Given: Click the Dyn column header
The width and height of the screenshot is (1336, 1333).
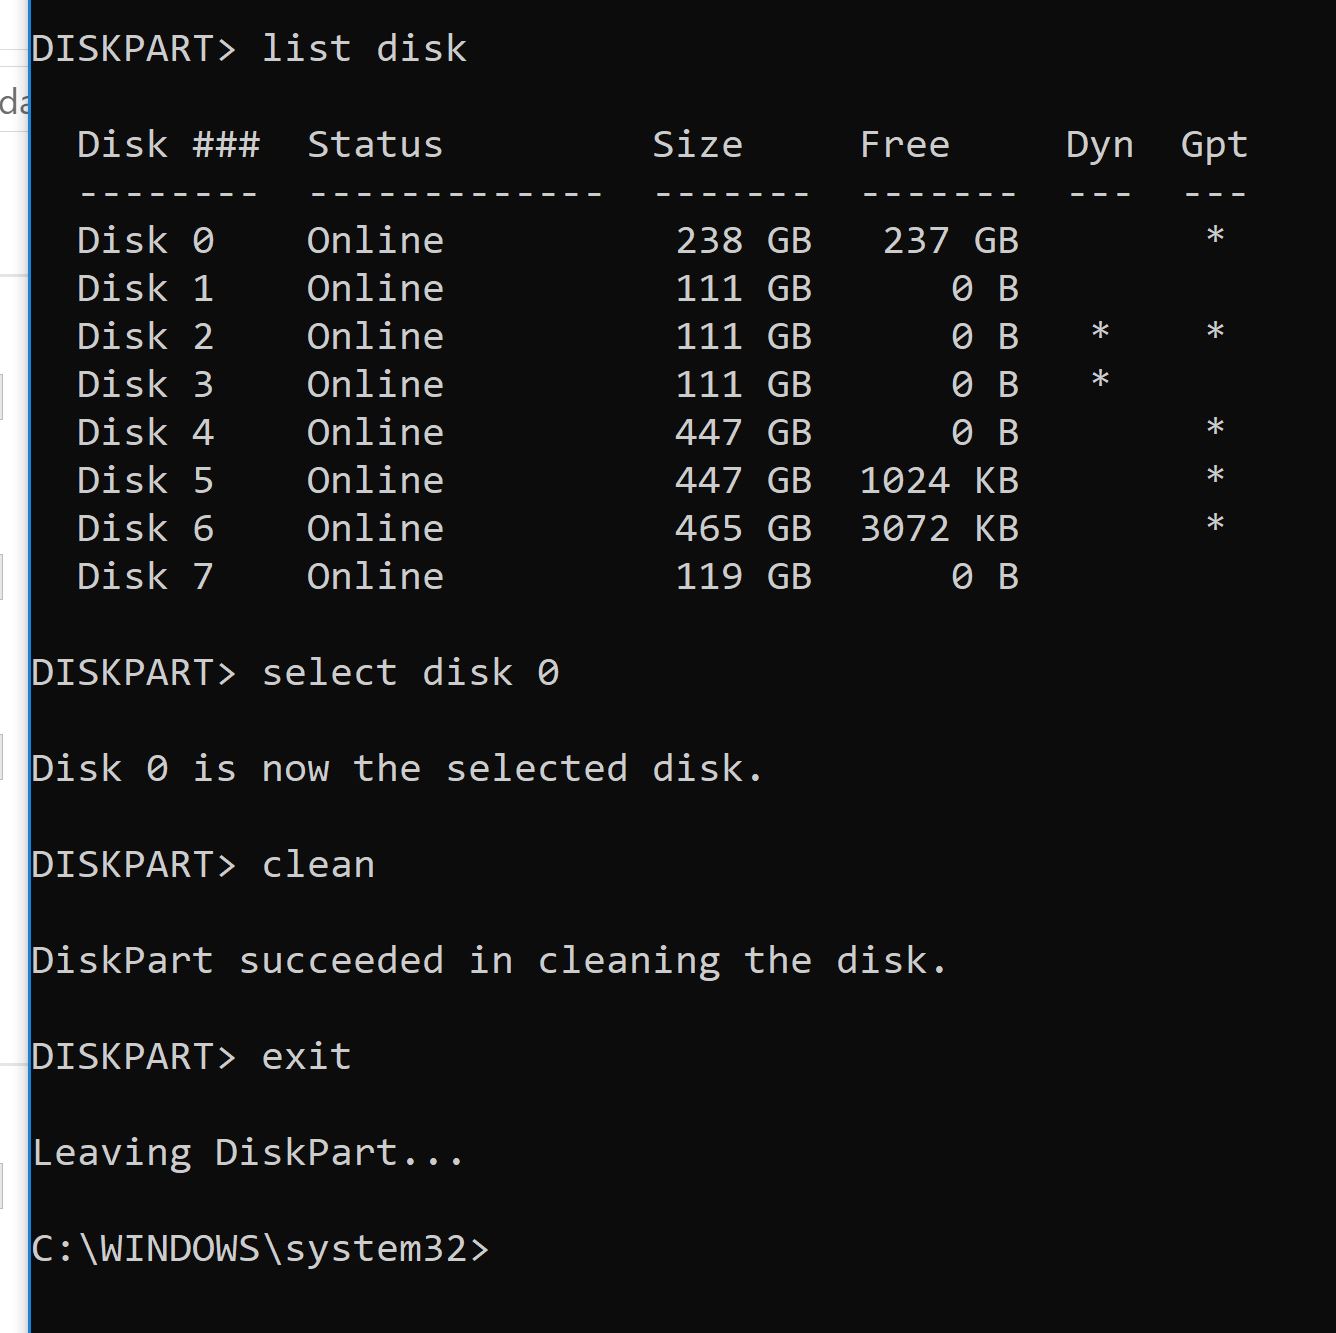Looking at the screenshot, I should coord(1100,146).
